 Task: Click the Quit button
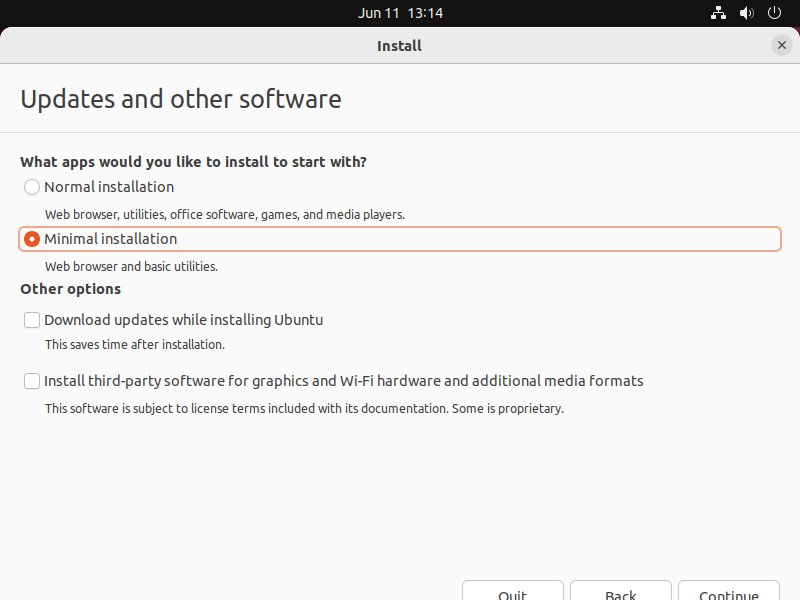(513, 591)
